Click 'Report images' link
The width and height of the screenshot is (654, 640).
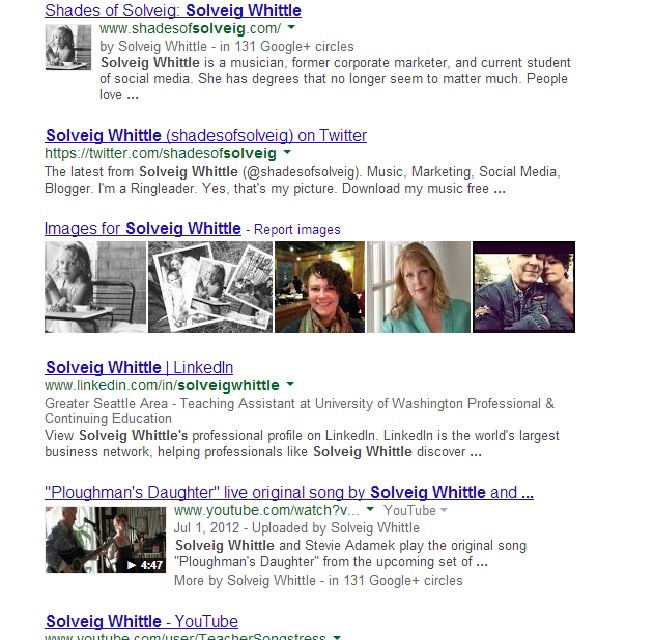click(297, 229)
